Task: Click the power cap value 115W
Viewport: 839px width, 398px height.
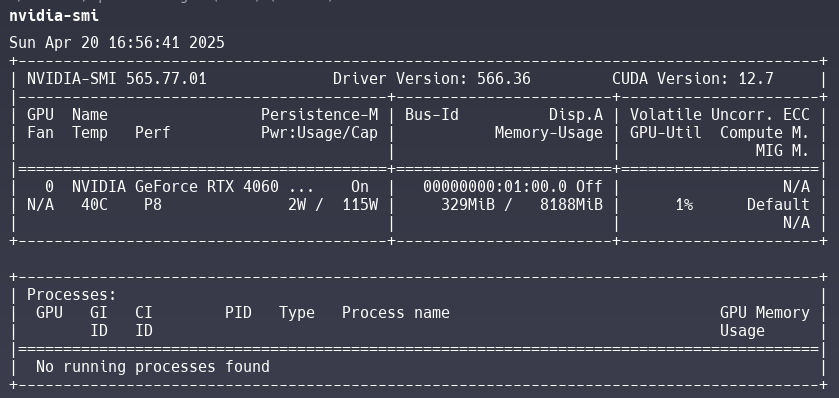Action: click(360, 205)
